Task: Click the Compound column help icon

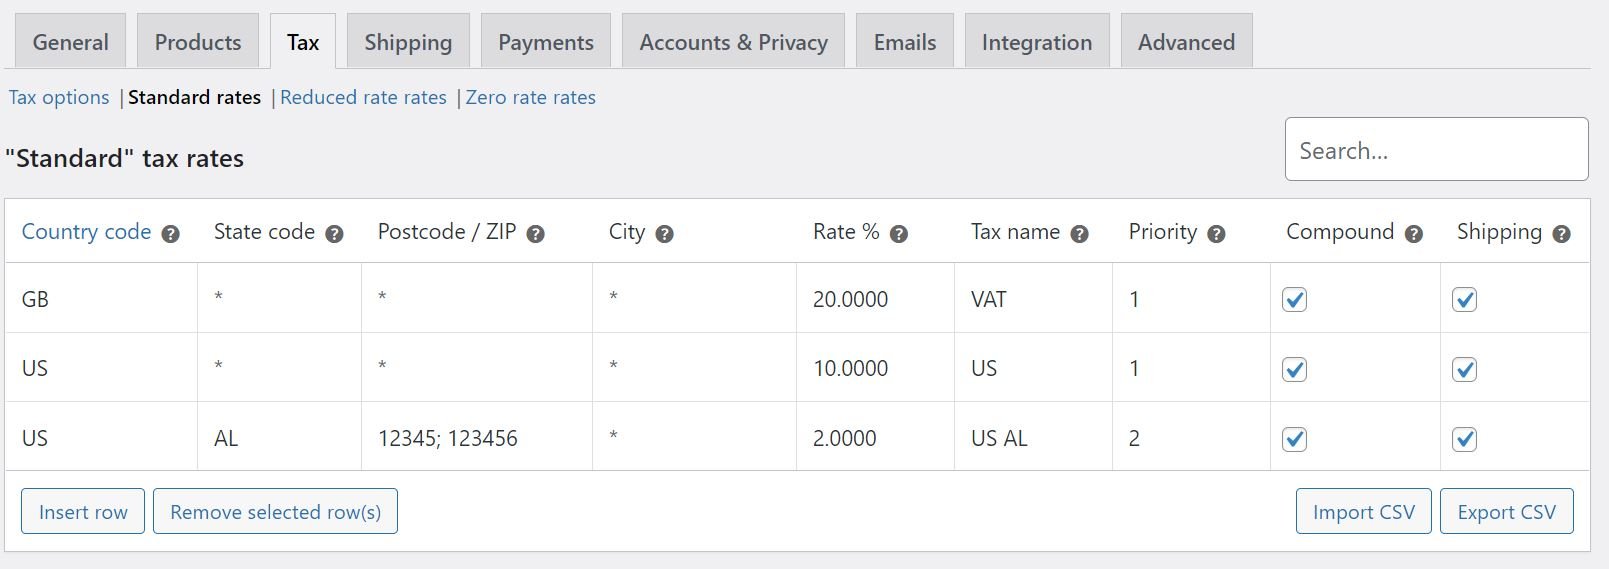Action: [1413, 234]
